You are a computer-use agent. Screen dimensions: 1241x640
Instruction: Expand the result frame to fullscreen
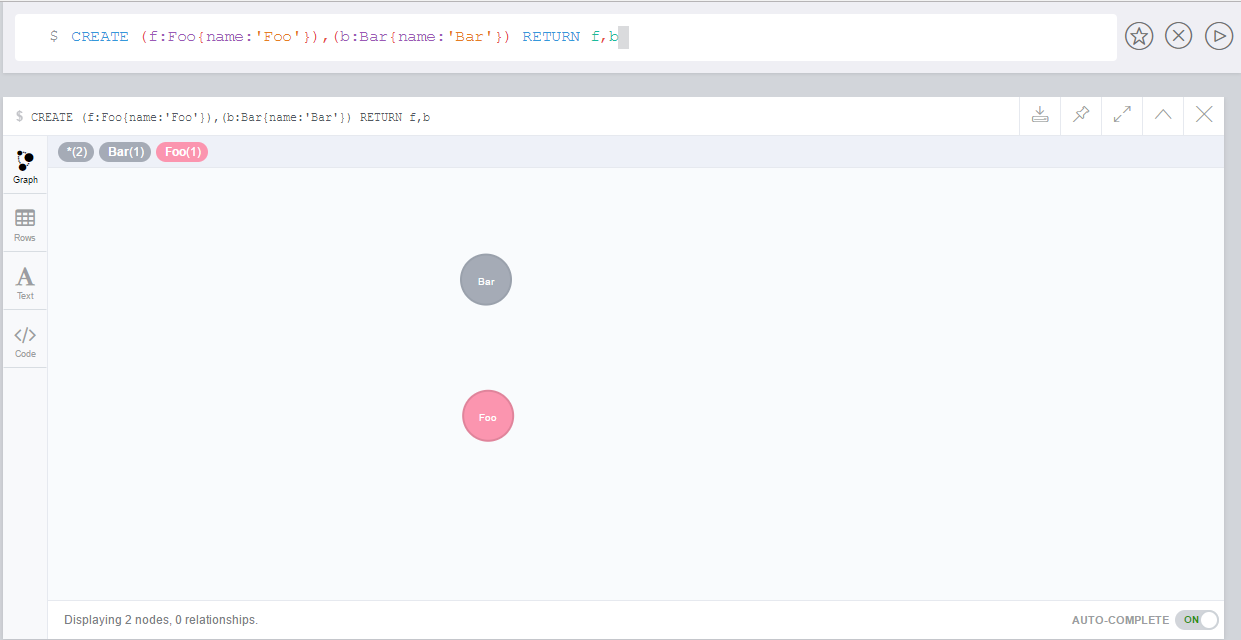pyautogui.click(x=1121, y=115)
